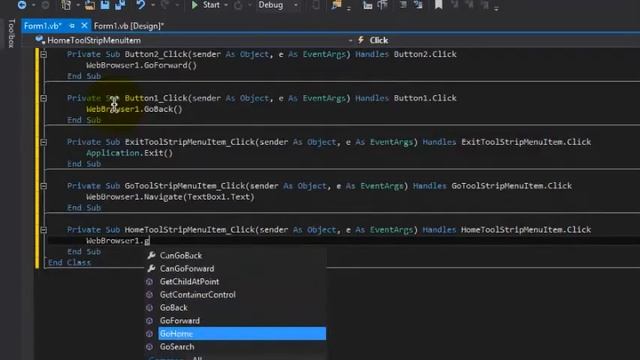Click the Application.Exit() code line
Screen dimensions: 640x360
129,153
